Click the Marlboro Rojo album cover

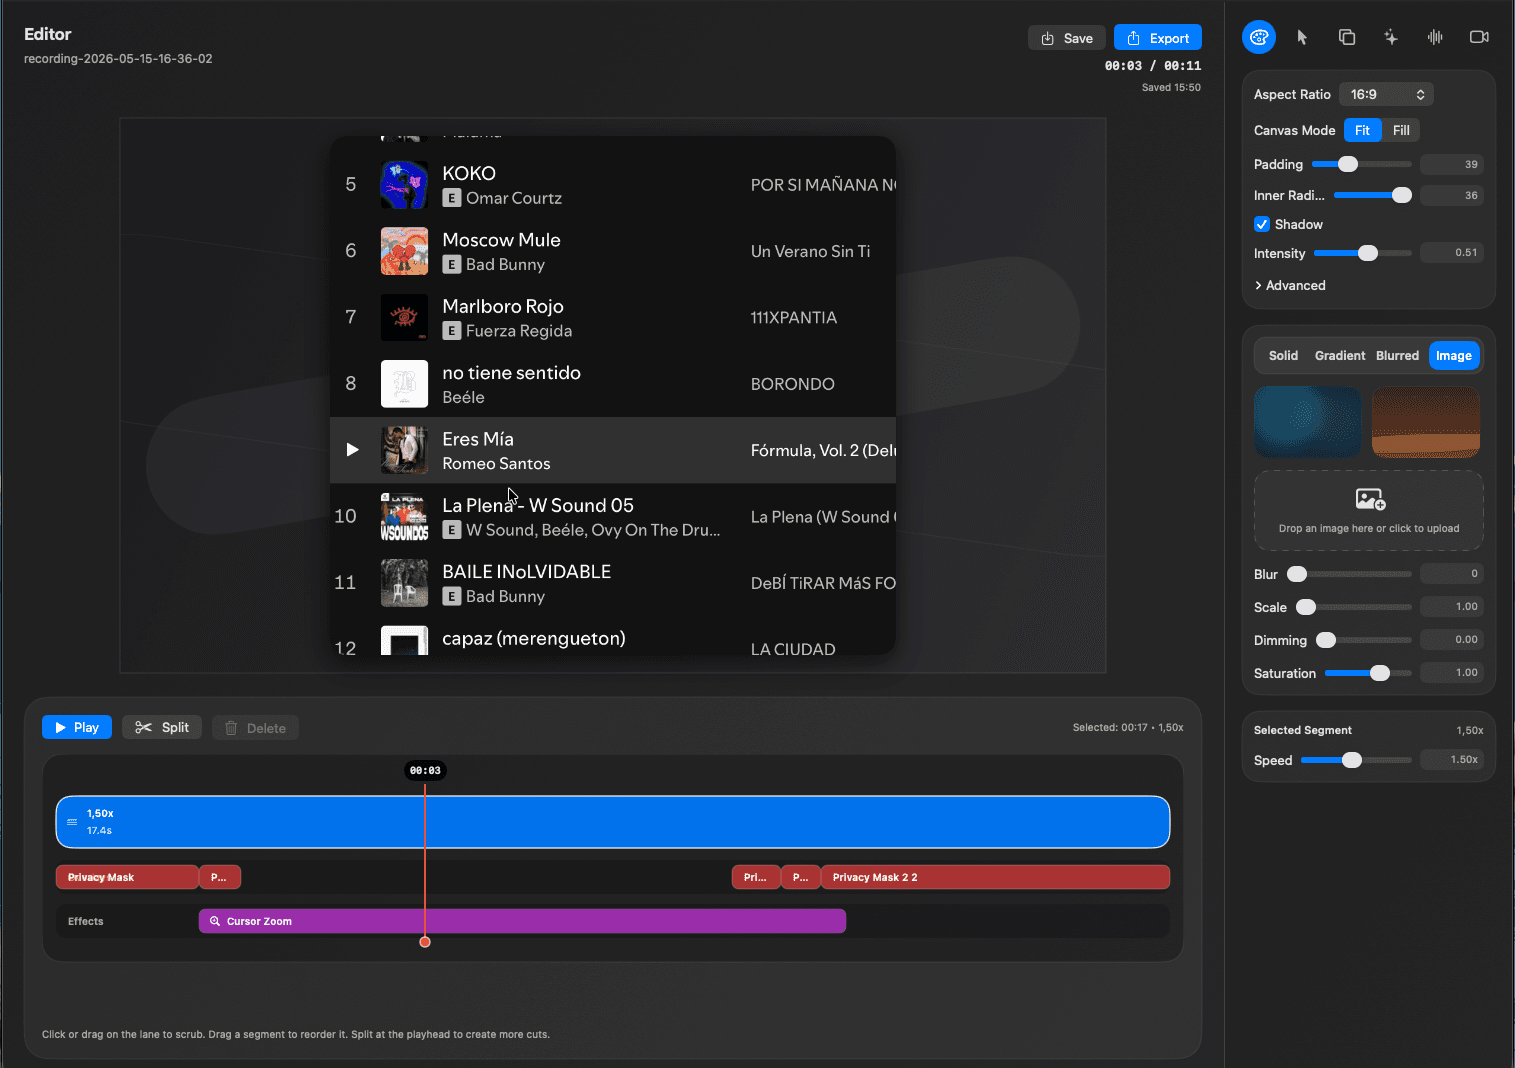click(x=404, y=318)
